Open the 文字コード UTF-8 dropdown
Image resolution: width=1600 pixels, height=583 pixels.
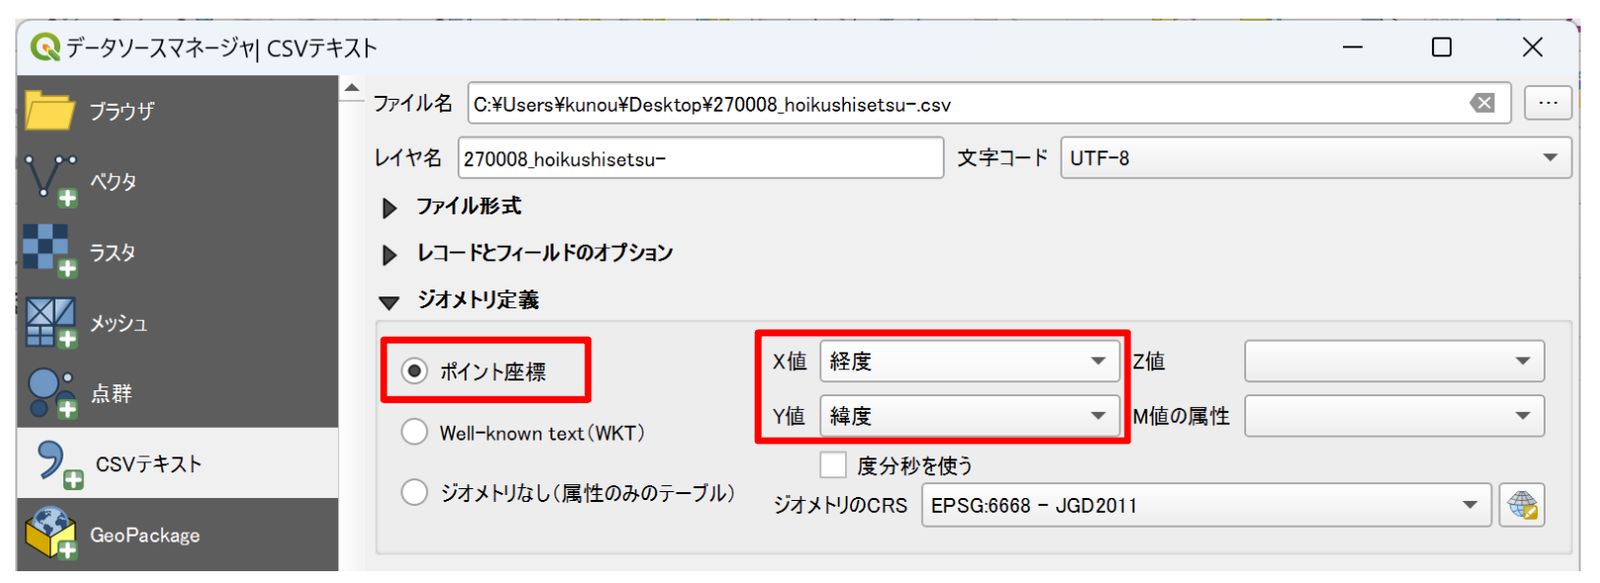(1315, 158)
